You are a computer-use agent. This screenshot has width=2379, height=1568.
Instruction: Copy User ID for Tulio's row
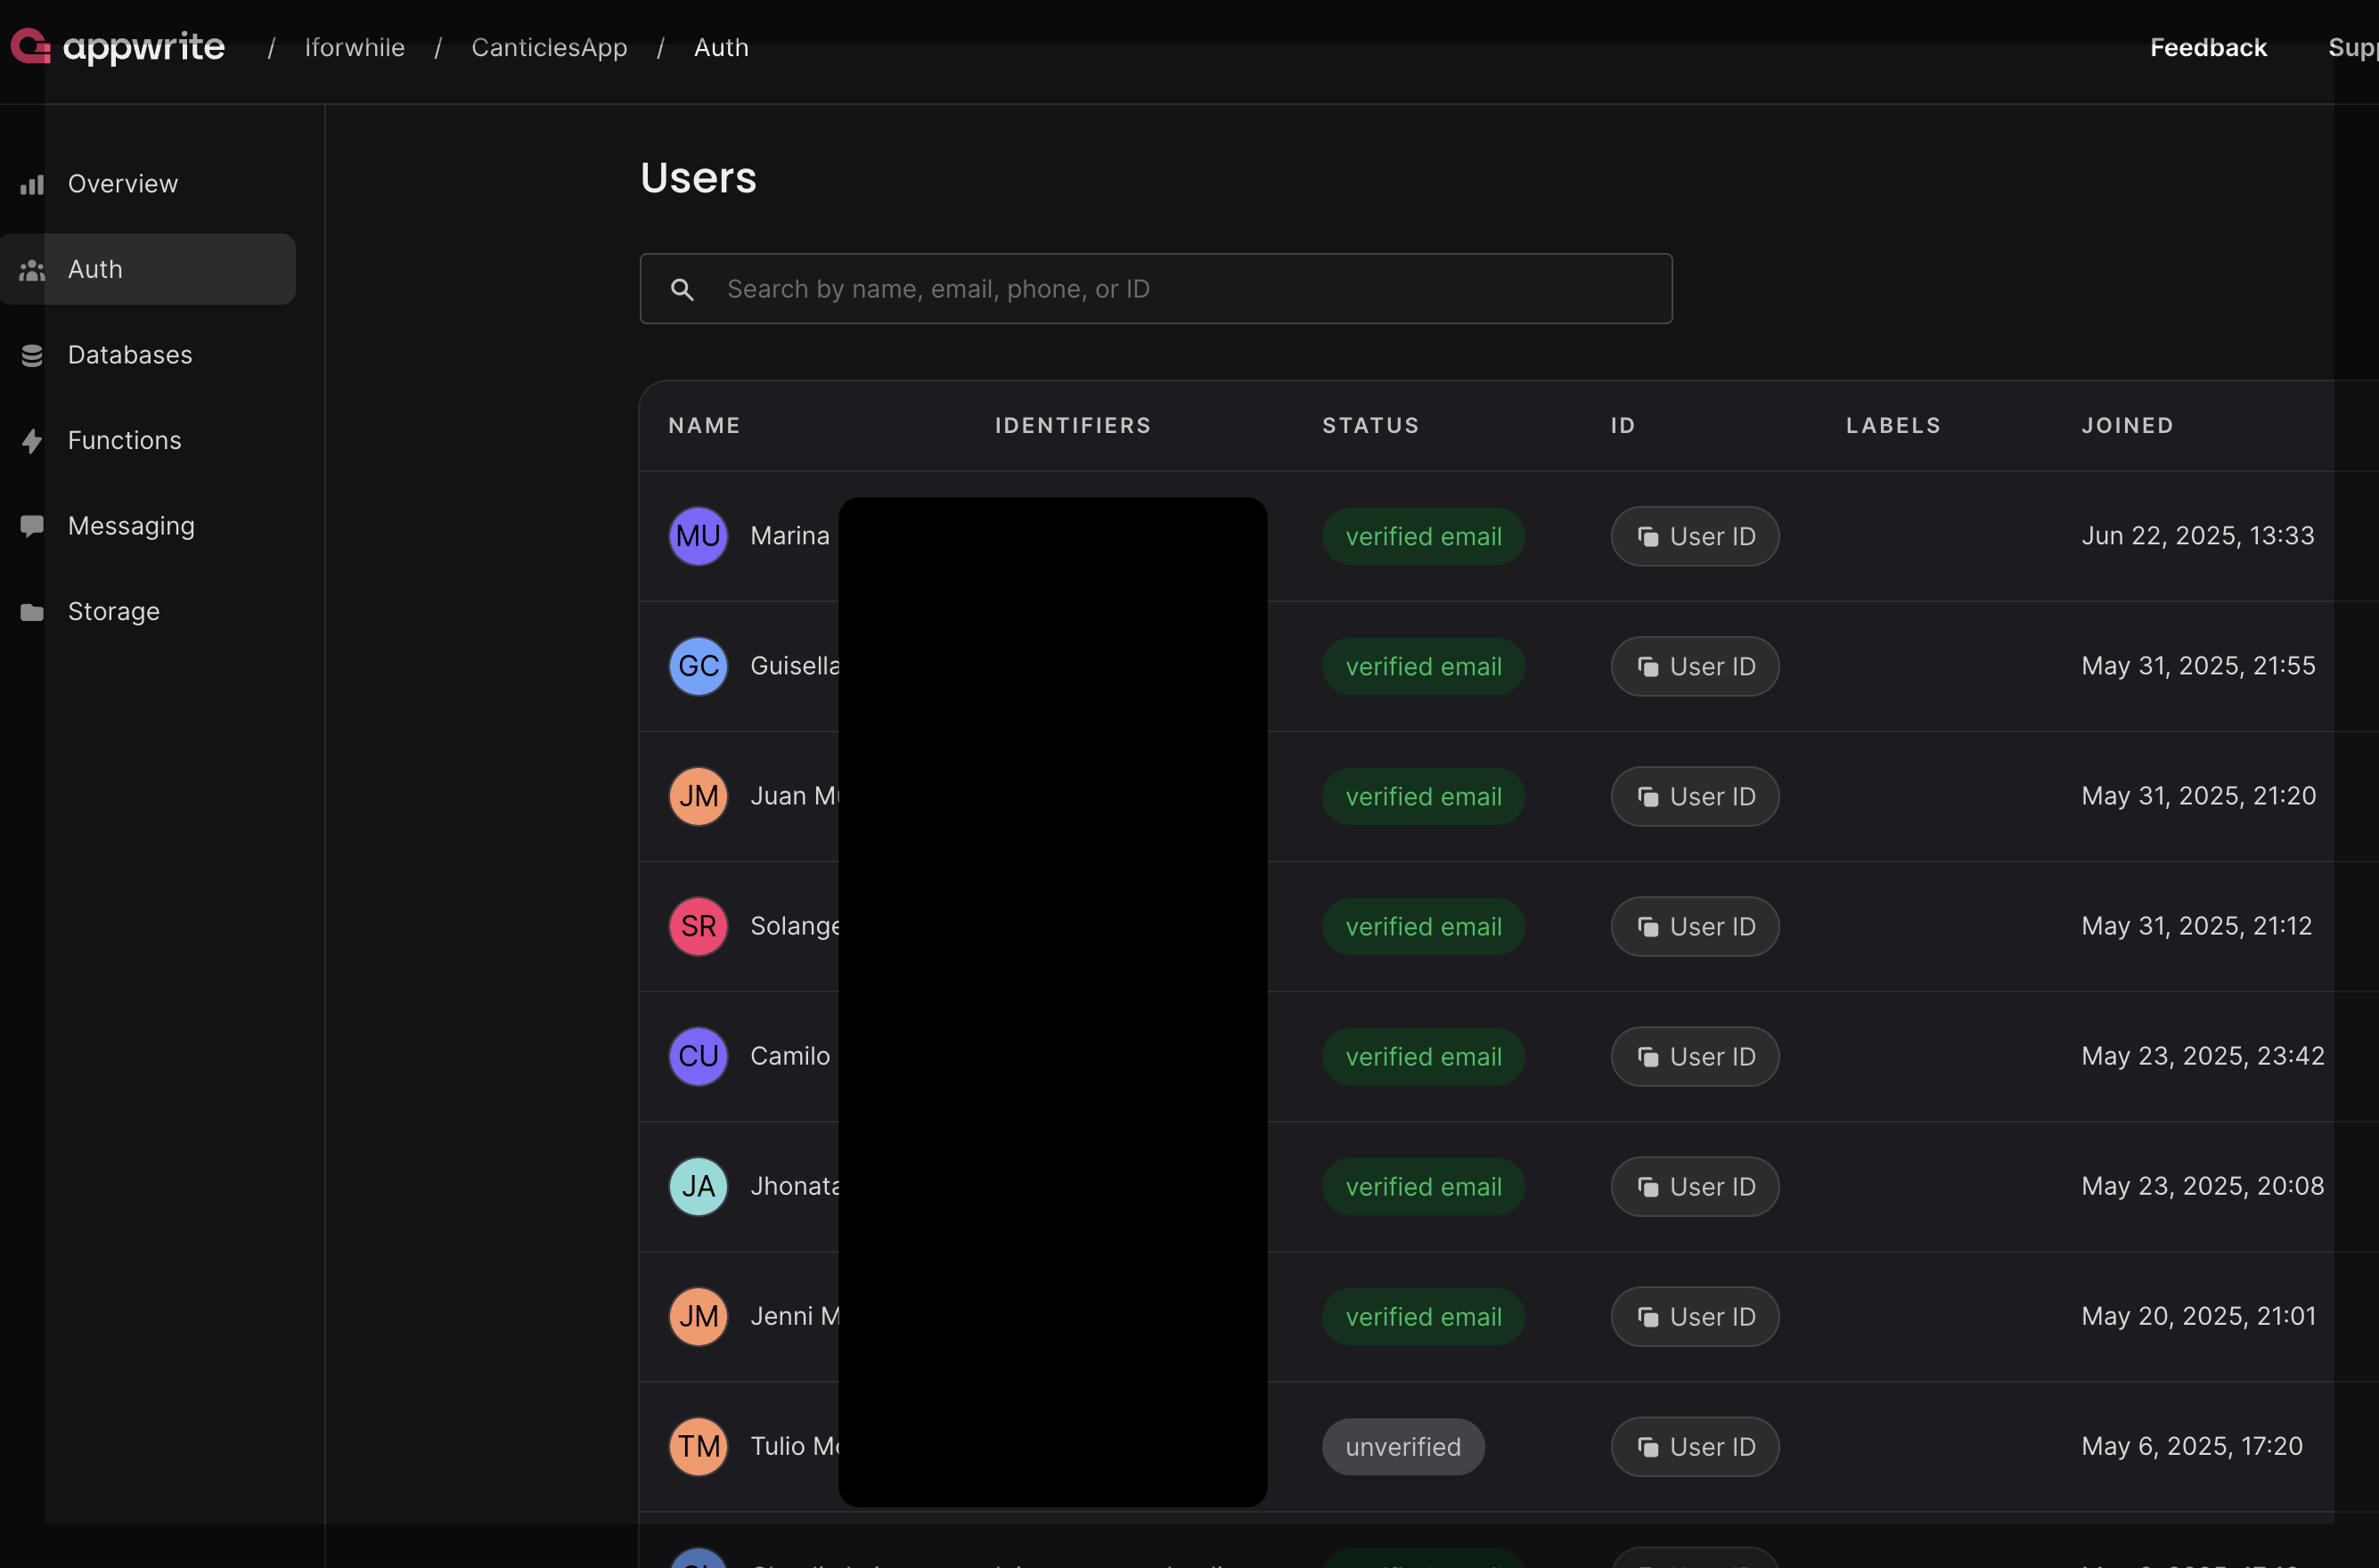coord(1694,1446)
